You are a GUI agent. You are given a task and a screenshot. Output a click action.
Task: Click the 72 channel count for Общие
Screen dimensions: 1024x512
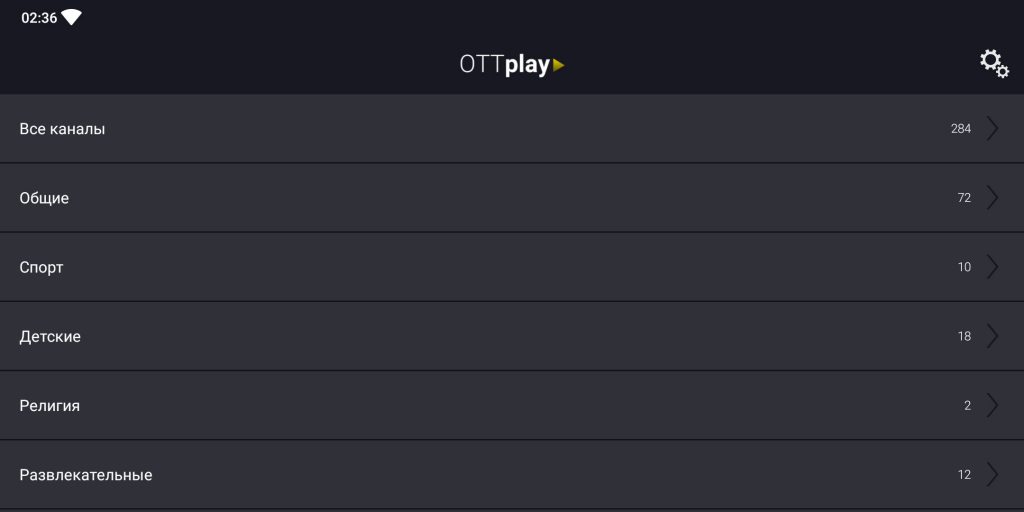click(x=964, y=198)
